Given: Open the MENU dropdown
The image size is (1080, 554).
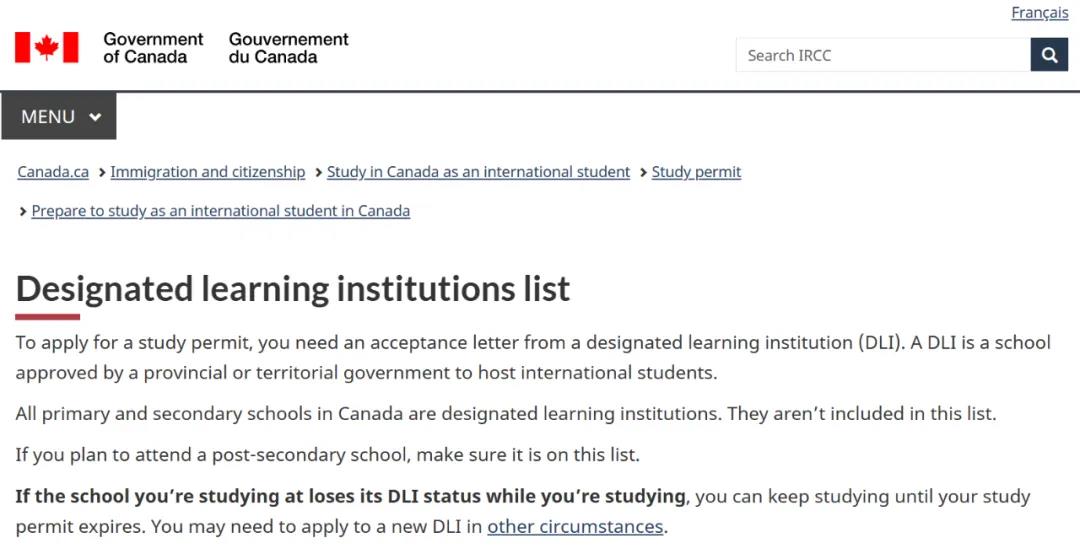Looking at the screenshot, I should 59,116.
